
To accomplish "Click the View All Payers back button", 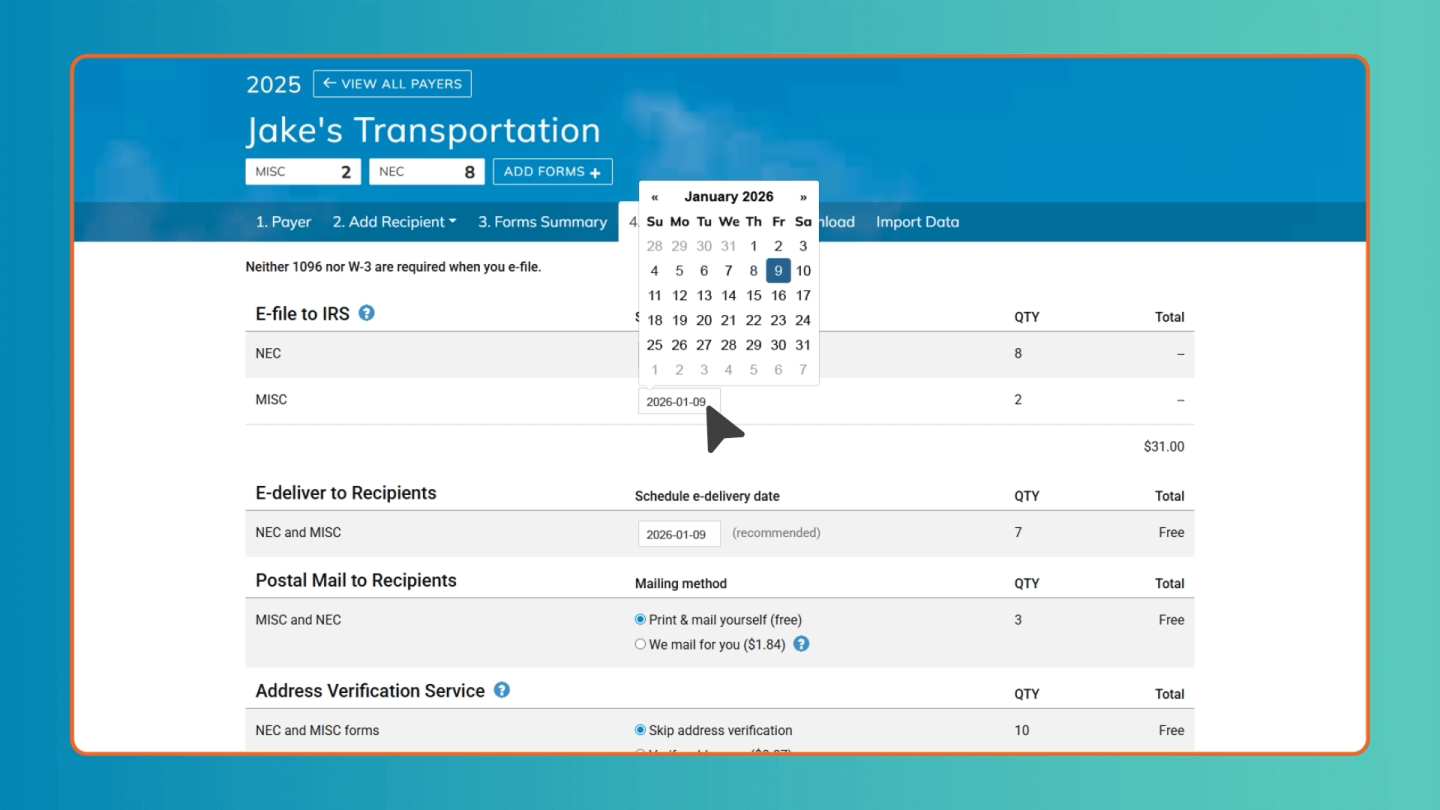I will [392, 83].
